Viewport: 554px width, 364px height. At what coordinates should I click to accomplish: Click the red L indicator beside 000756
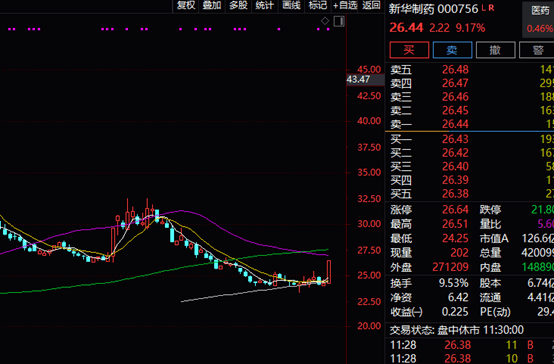(484, 7)
